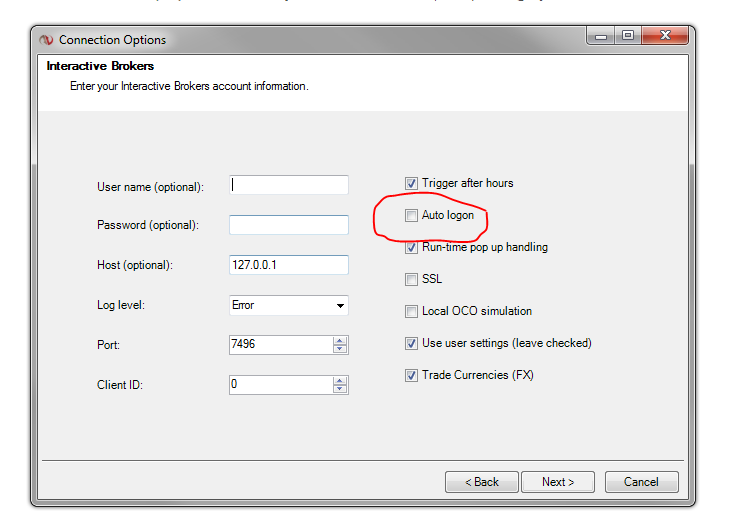Go back with the < Back button
Screen dimensions: 736x523
pos(482,482)
